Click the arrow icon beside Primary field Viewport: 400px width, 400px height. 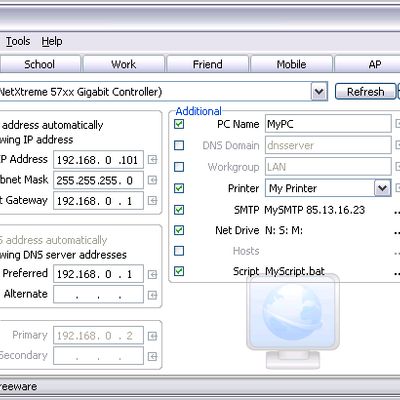pyautogui.click(x=152, y=336)
